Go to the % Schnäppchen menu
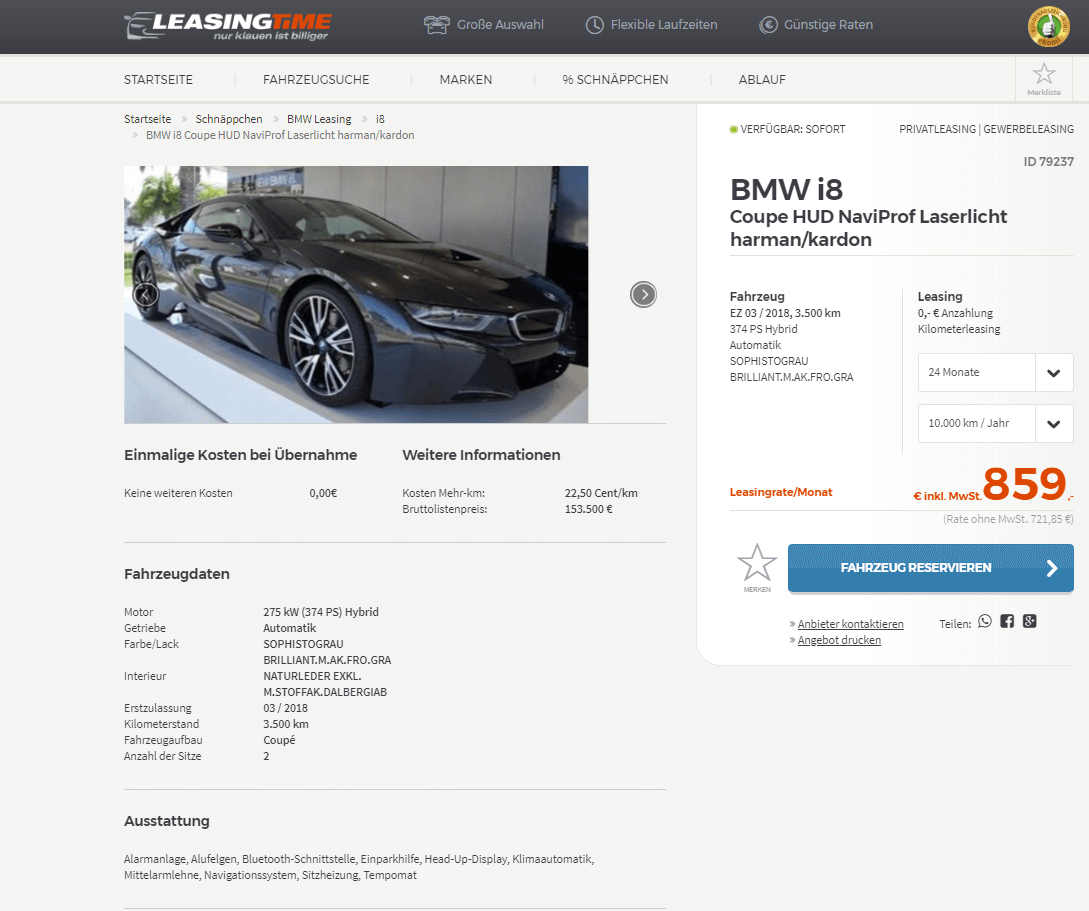This screenshot has height=911, width=1089. (x=615, y=80)
